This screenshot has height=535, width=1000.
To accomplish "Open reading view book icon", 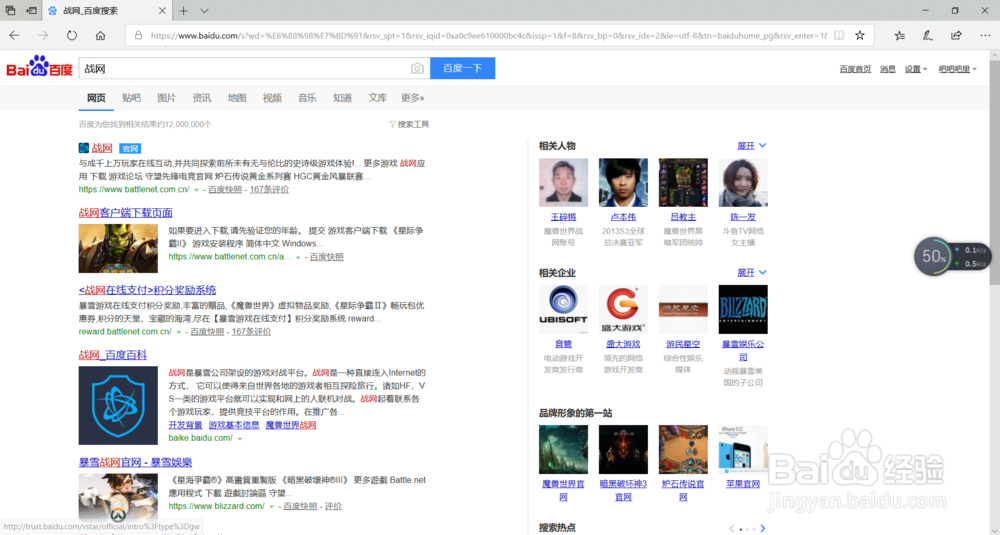I will click(839, 36).
